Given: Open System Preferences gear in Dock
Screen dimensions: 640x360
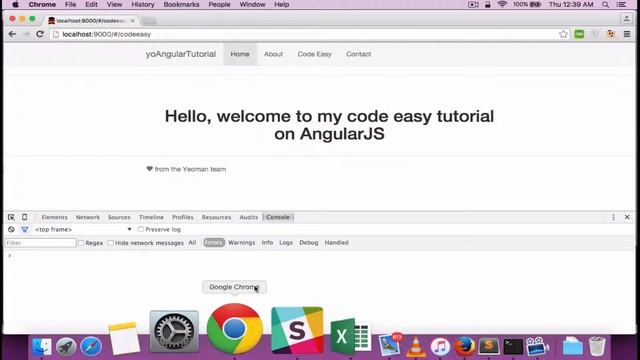Looking at the screenshot, I should point(174,331).
